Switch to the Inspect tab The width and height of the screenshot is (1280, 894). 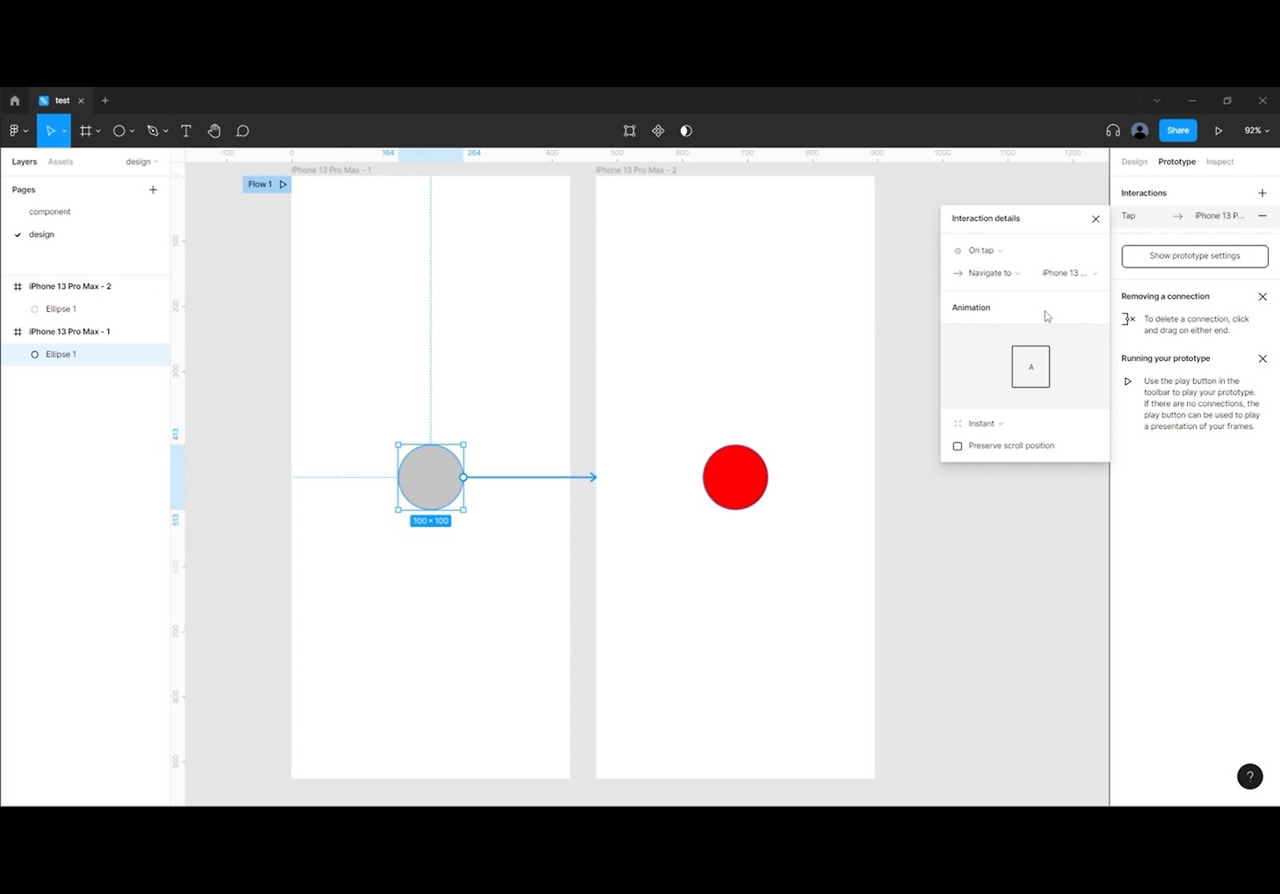tap(1220, 162)
